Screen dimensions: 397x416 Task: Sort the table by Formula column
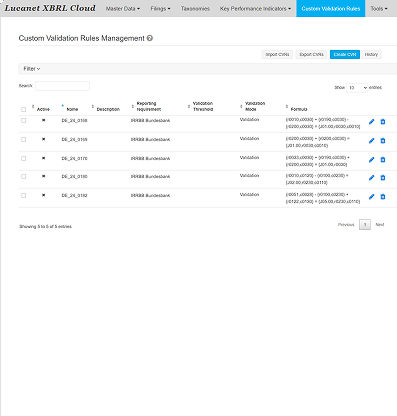tap(299, 109)
